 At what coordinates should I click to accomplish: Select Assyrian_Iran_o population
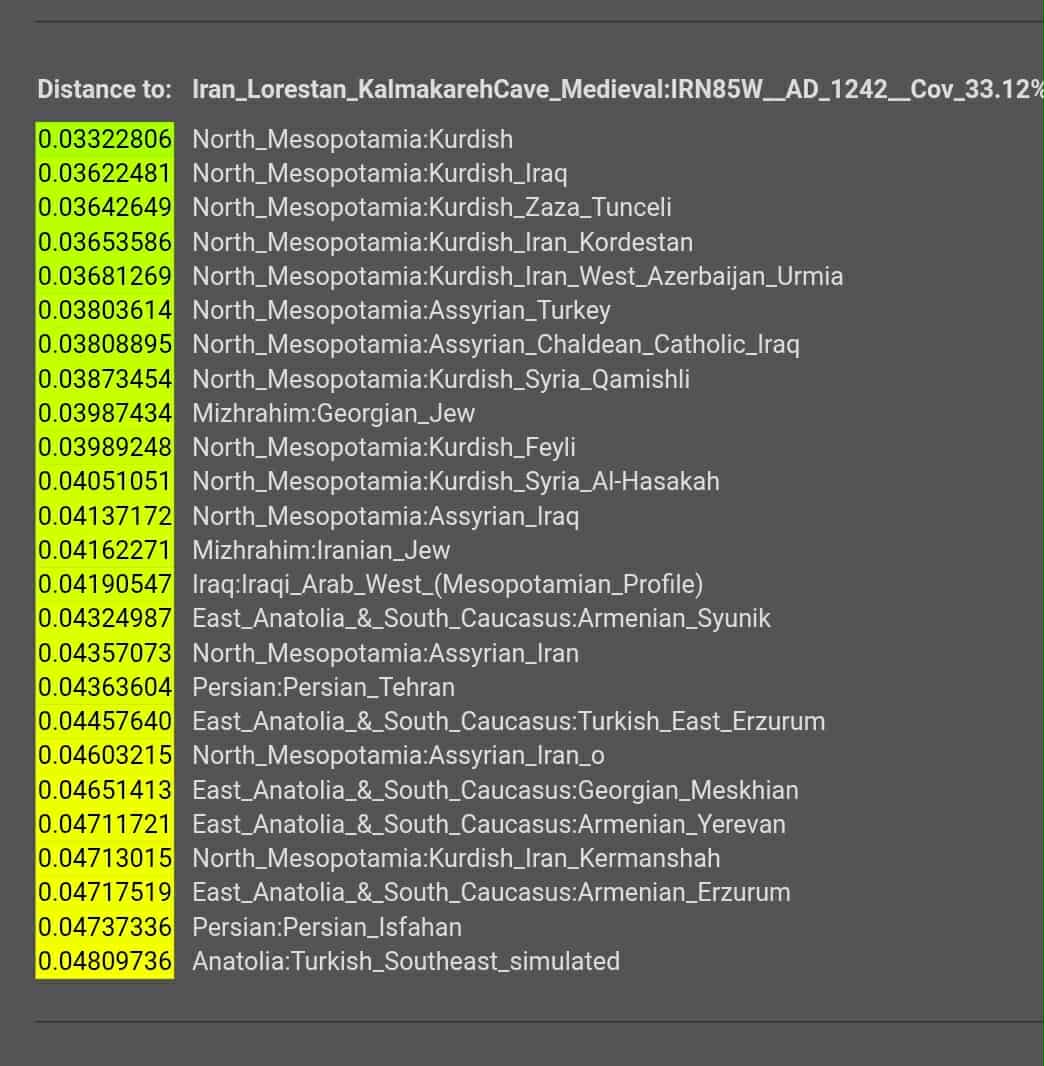click(399, 755)
